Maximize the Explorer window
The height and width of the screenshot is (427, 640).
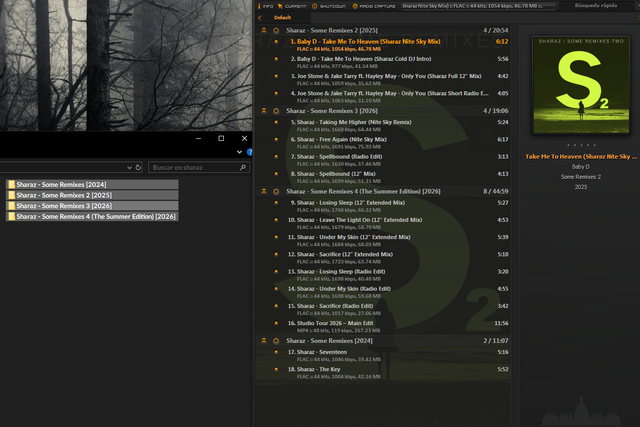click(x=221, y=138)
